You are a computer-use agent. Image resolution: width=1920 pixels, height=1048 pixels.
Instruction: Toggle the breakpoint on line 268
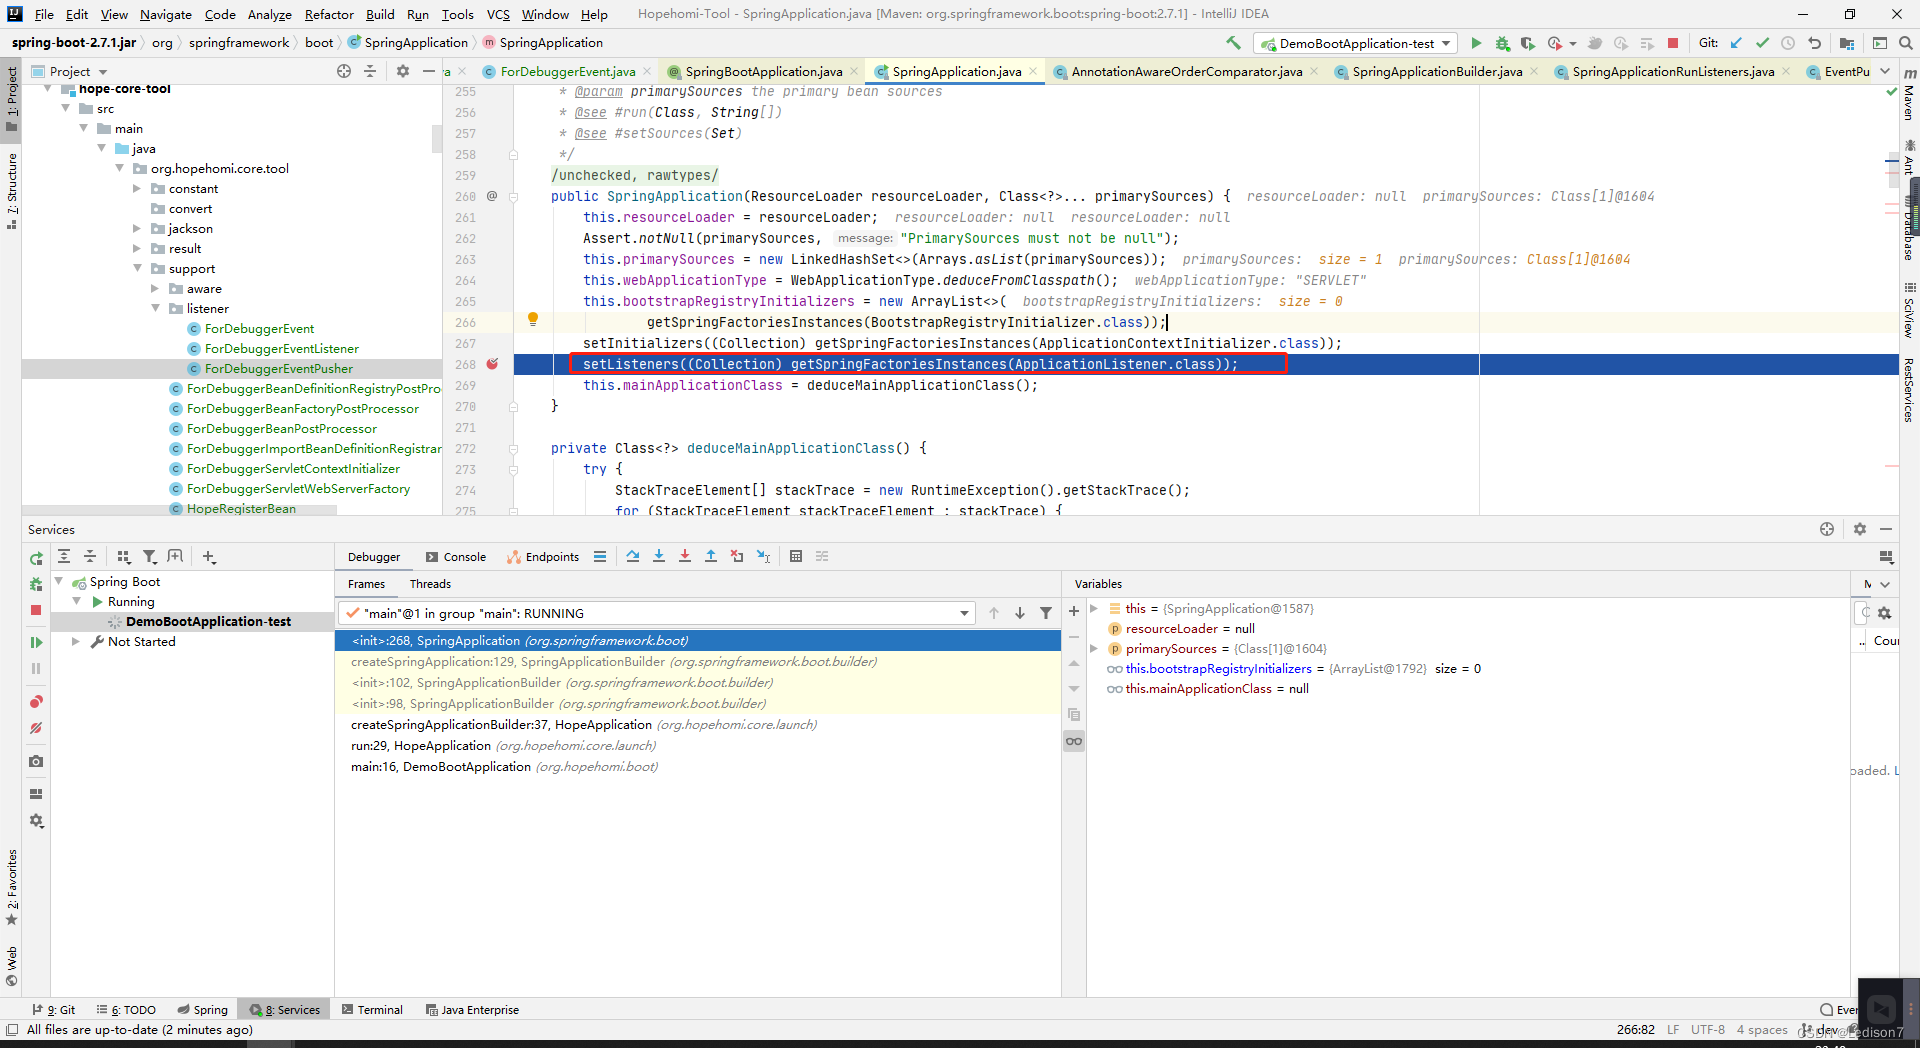pyautogui.click(x=492, y=364)
